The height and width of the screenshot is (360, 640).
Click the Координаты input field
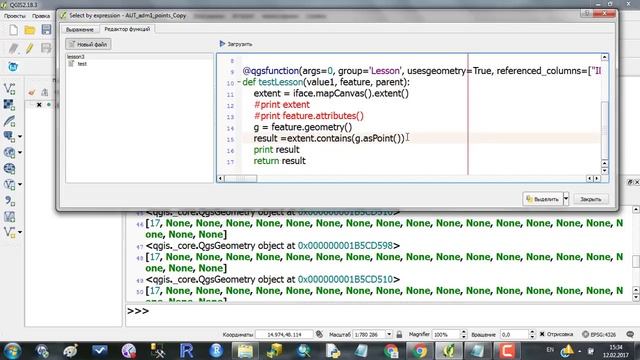[284, 334]
